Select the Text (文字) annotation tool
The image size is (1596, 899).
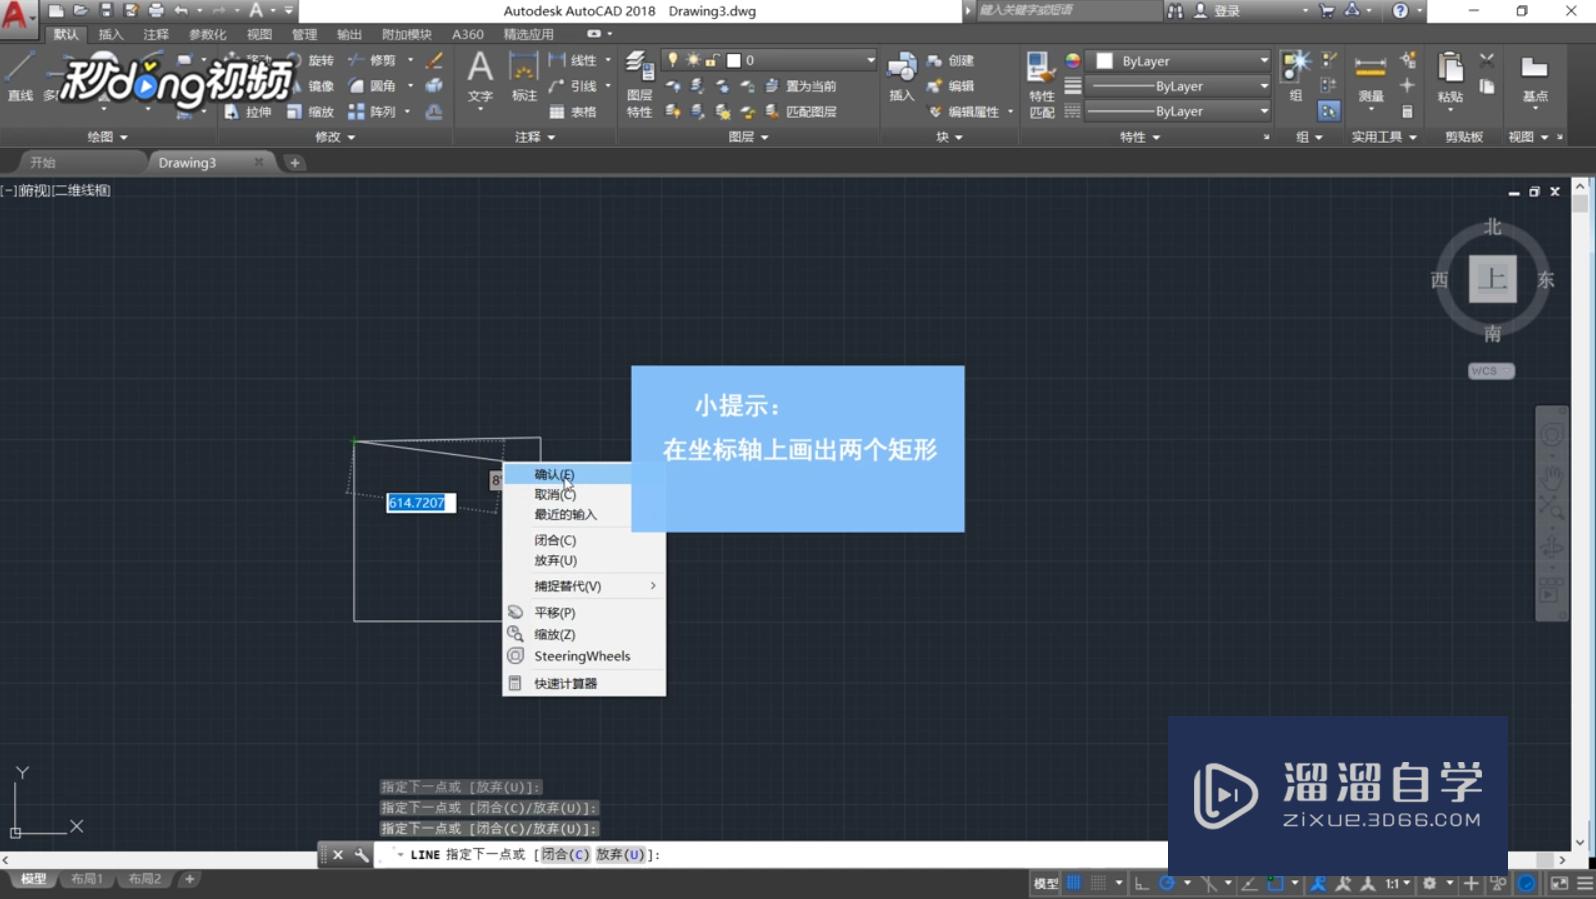click(x=480, y=78)
